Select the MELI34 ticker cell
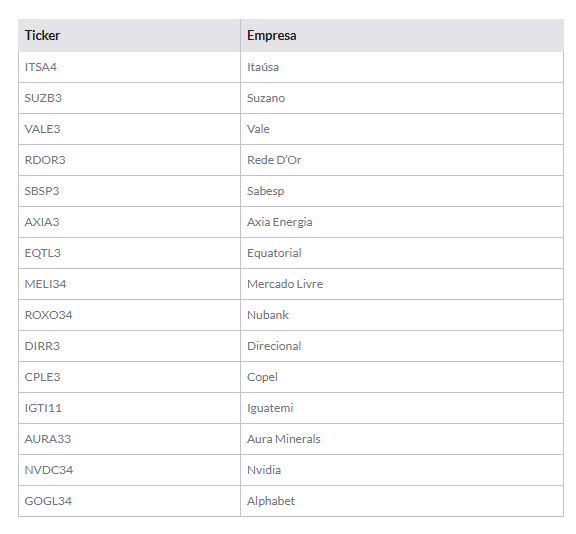 click(129, 284)
